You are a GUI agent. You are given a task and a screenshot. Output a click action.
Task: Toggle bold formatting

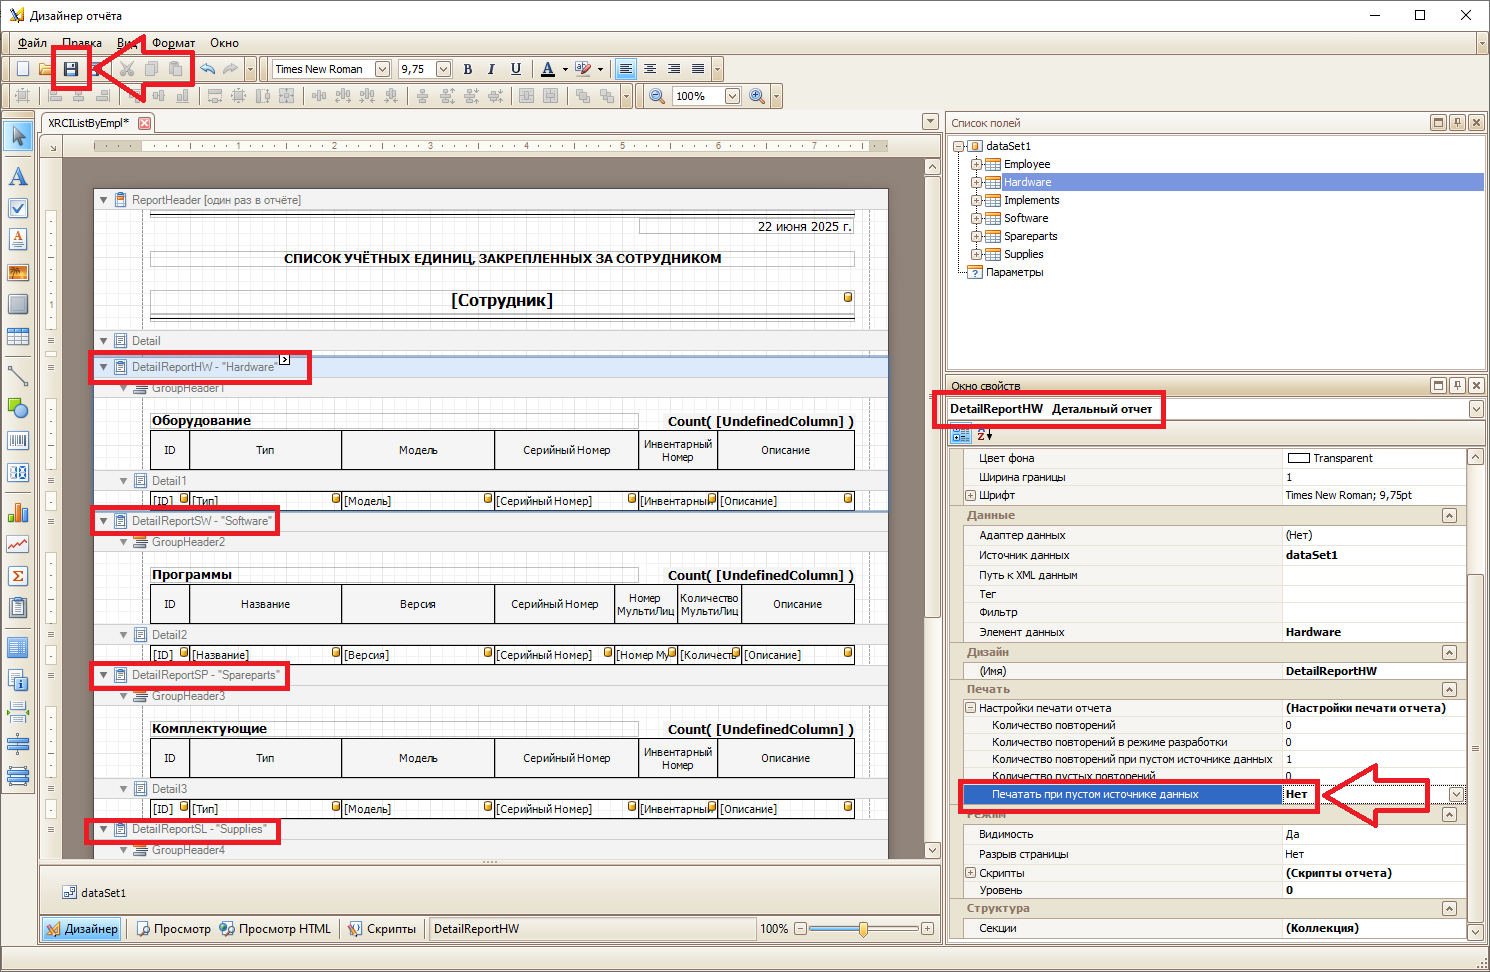click(x=467, y=69)
